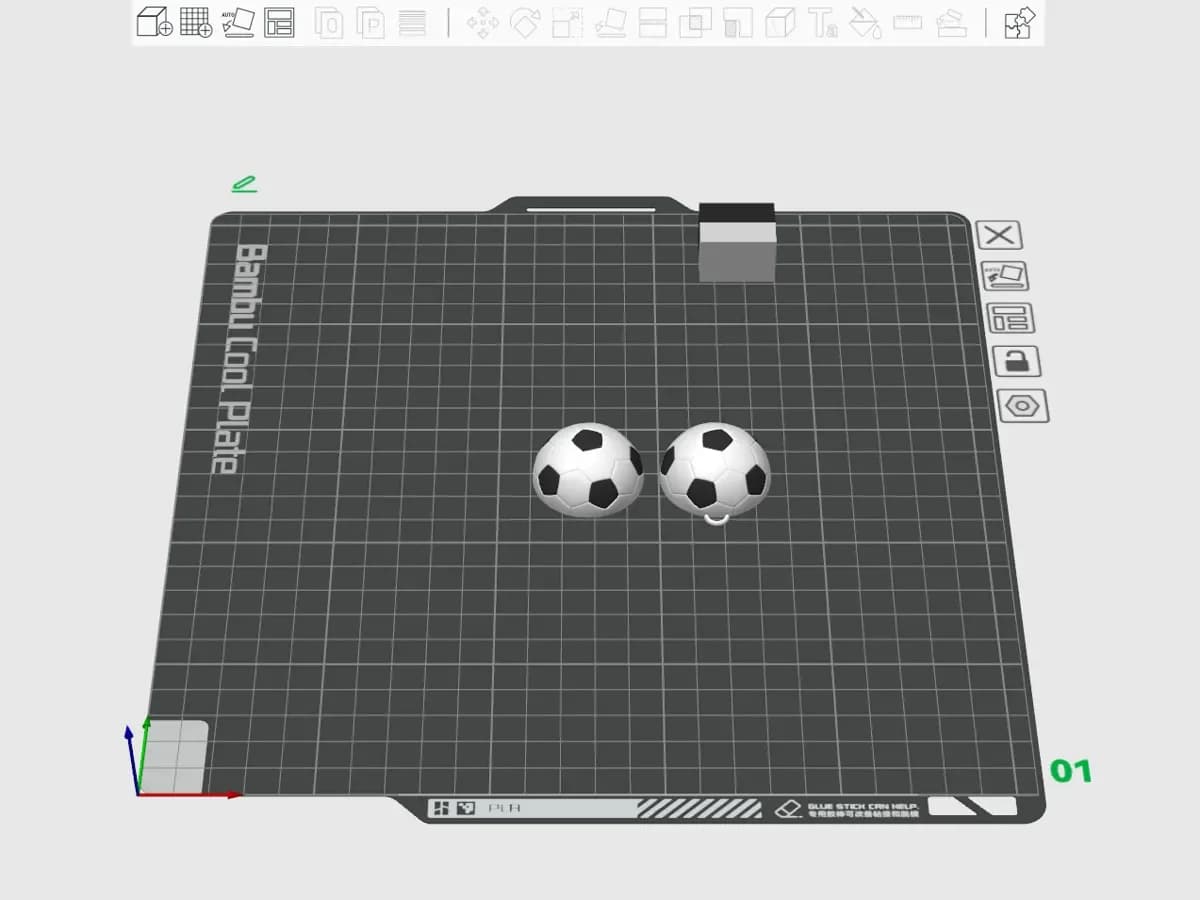Select Split to parts tool
Screen dimensions: 1200x900
click(371, 22)
